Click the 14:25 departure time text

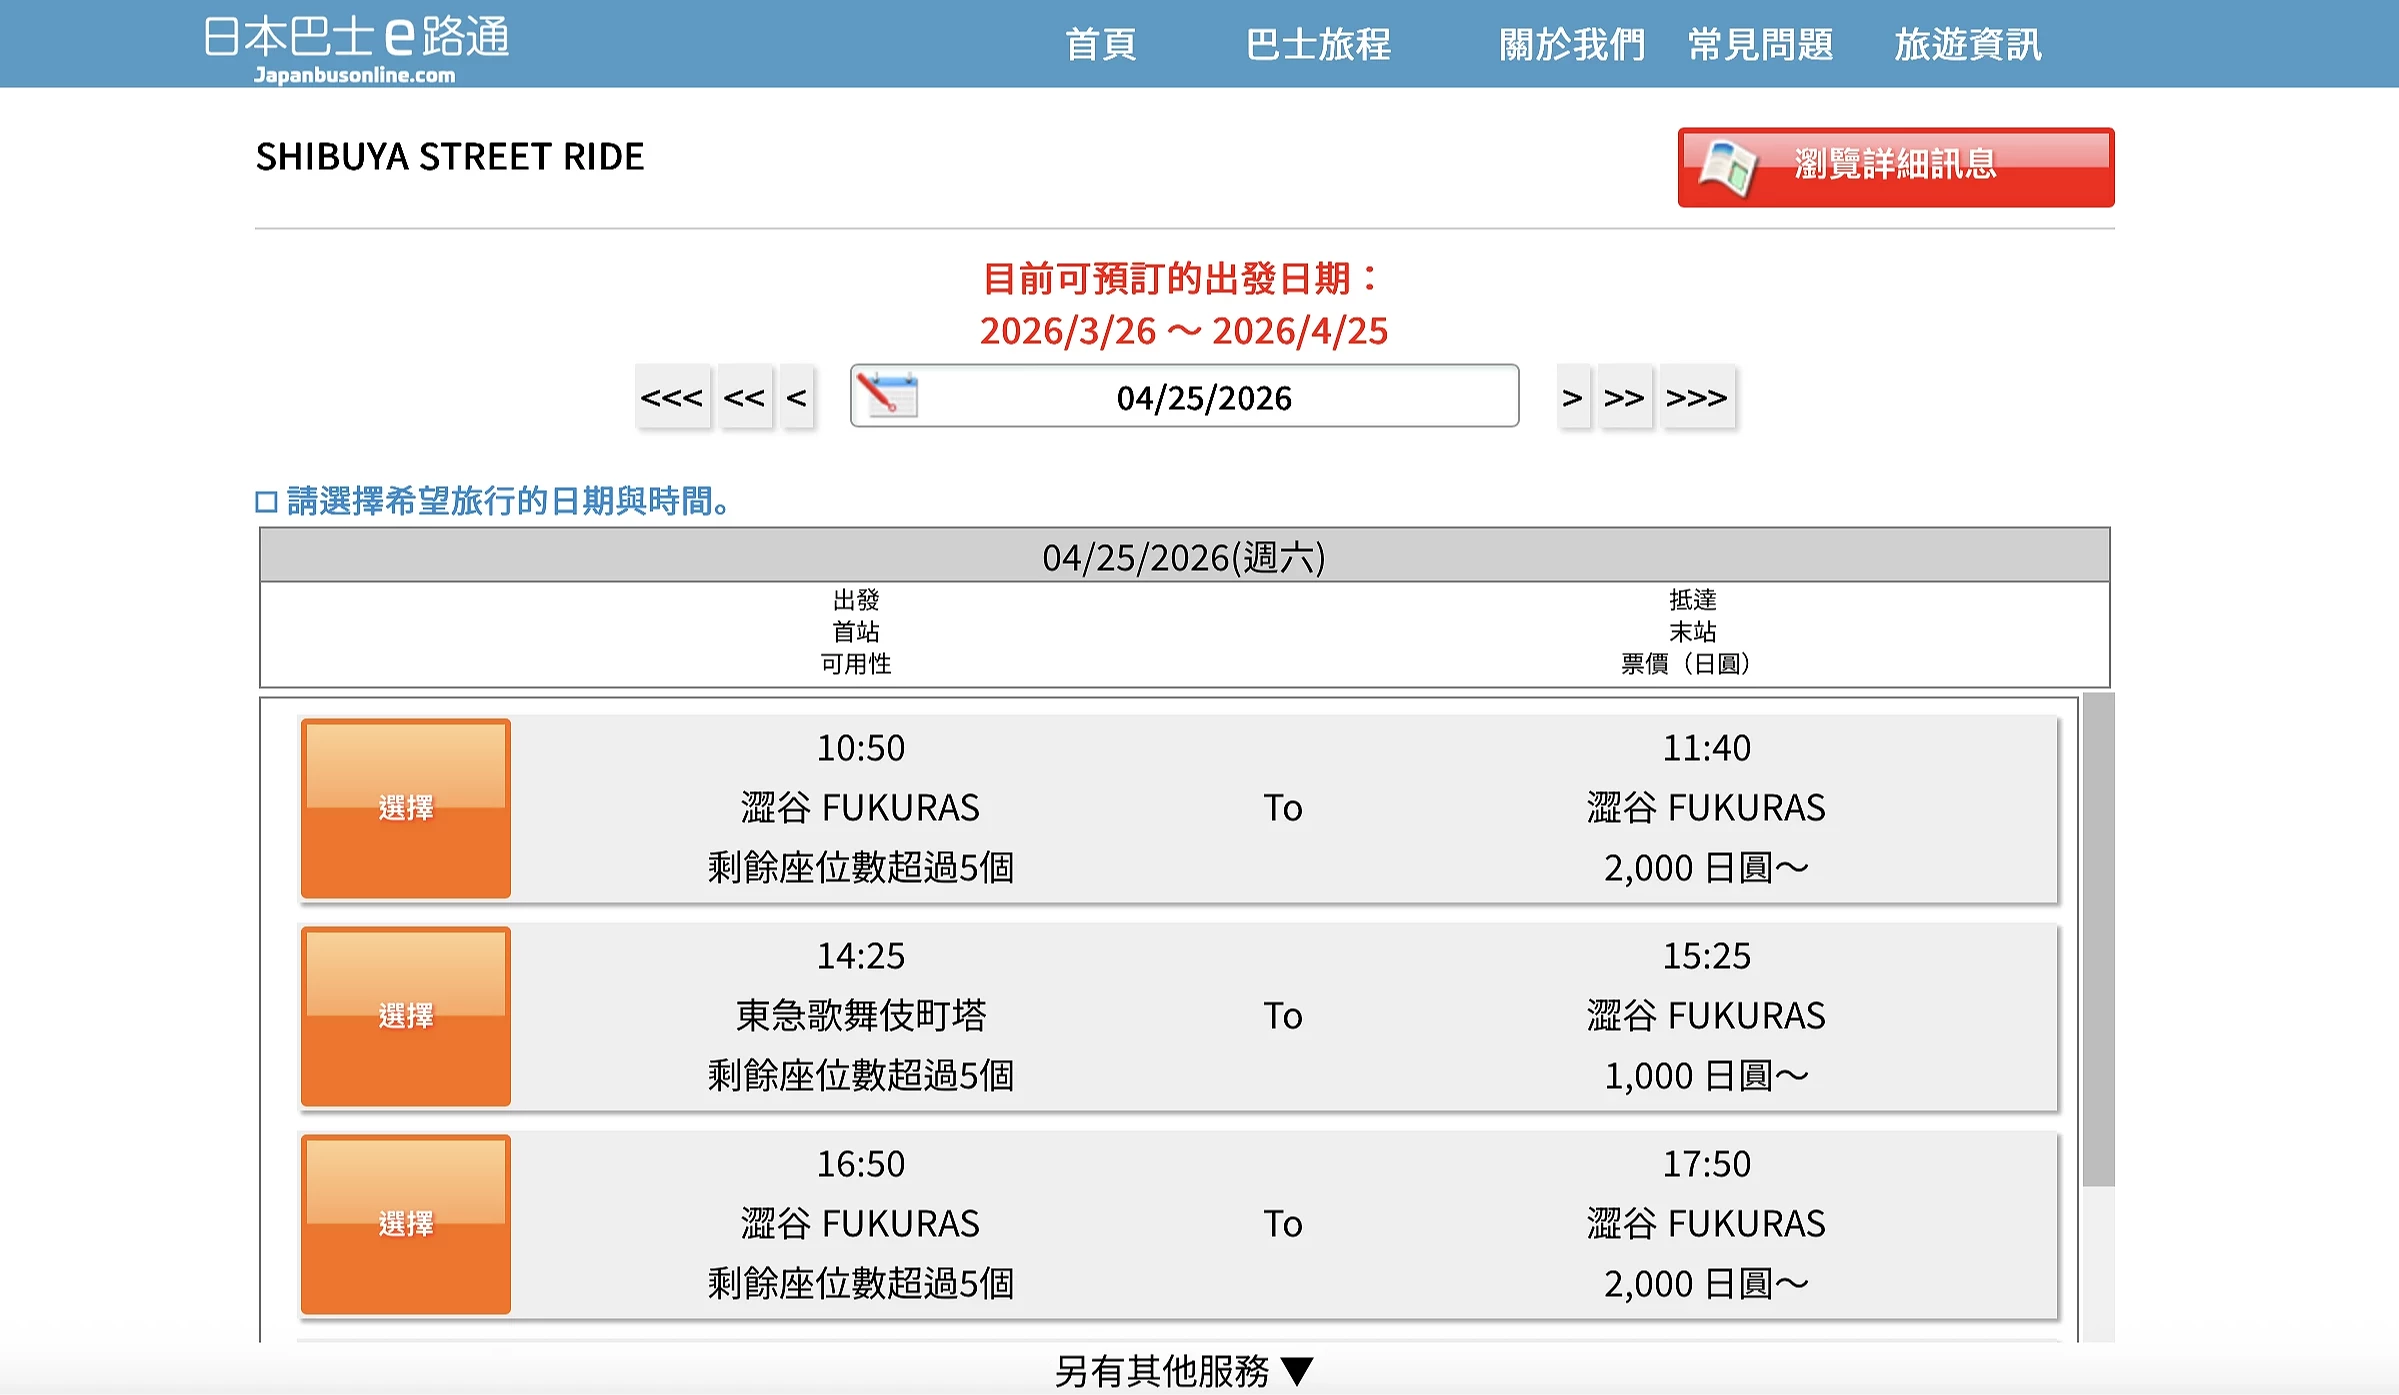coord(860,956)
